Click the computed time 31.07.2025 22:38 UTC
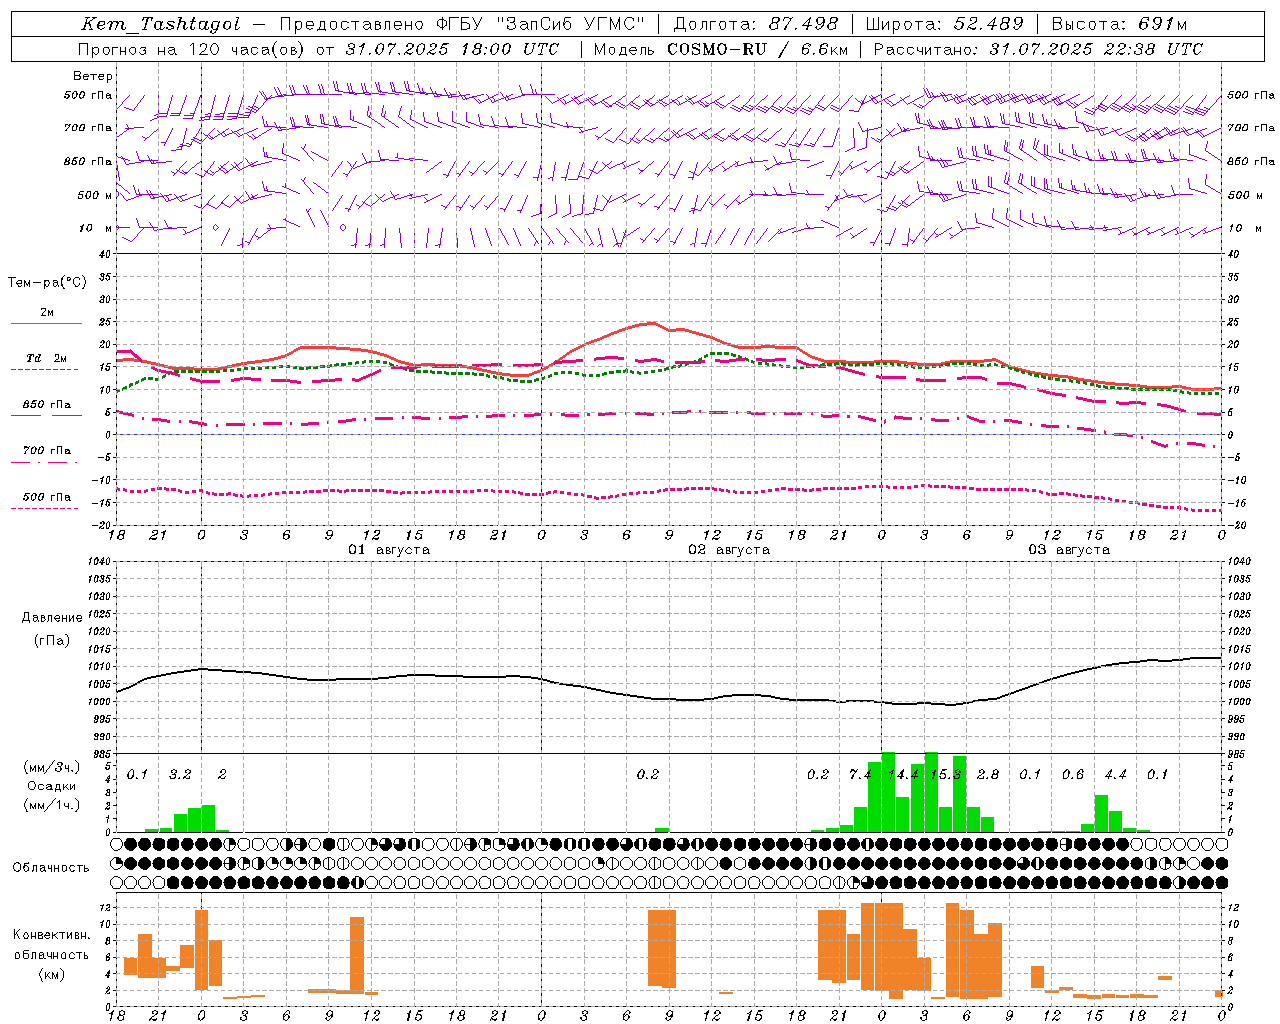 1096,49
